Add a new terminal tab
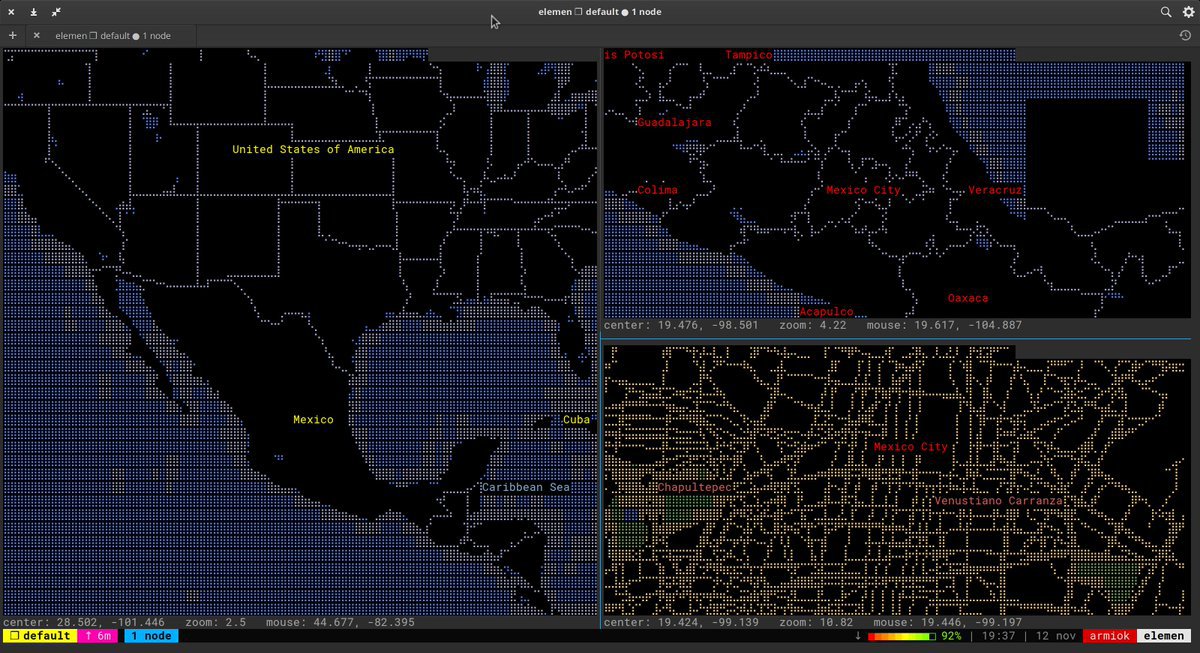Image resolution: width=1200 pixels, height=653 pixels. pyautogui.click(x=12, y=35)
